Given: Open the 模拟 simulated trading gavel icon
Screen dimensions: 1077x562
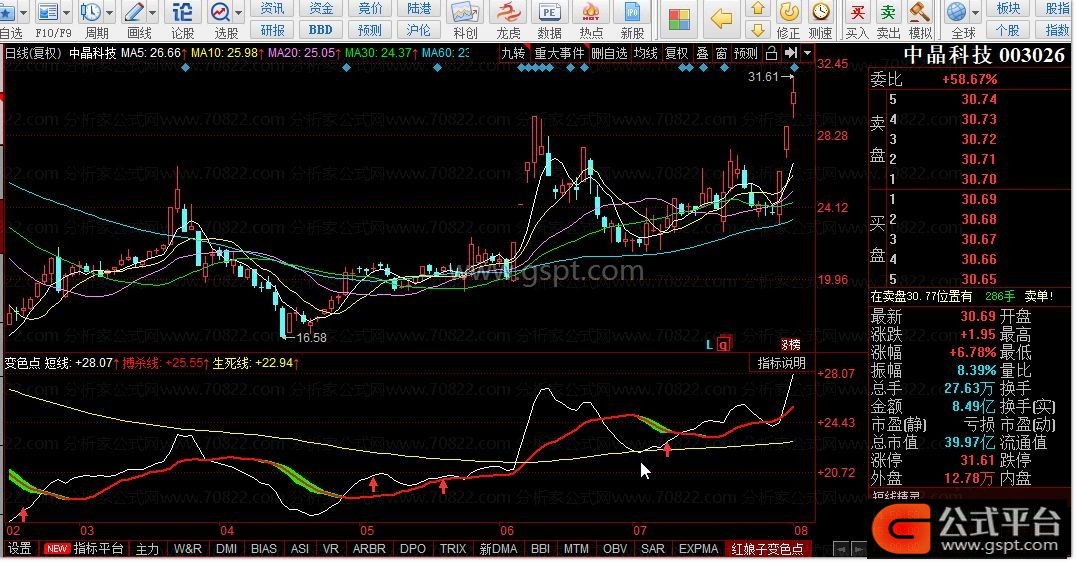Looking at the screenshot, I should click(x=920, y=12).
